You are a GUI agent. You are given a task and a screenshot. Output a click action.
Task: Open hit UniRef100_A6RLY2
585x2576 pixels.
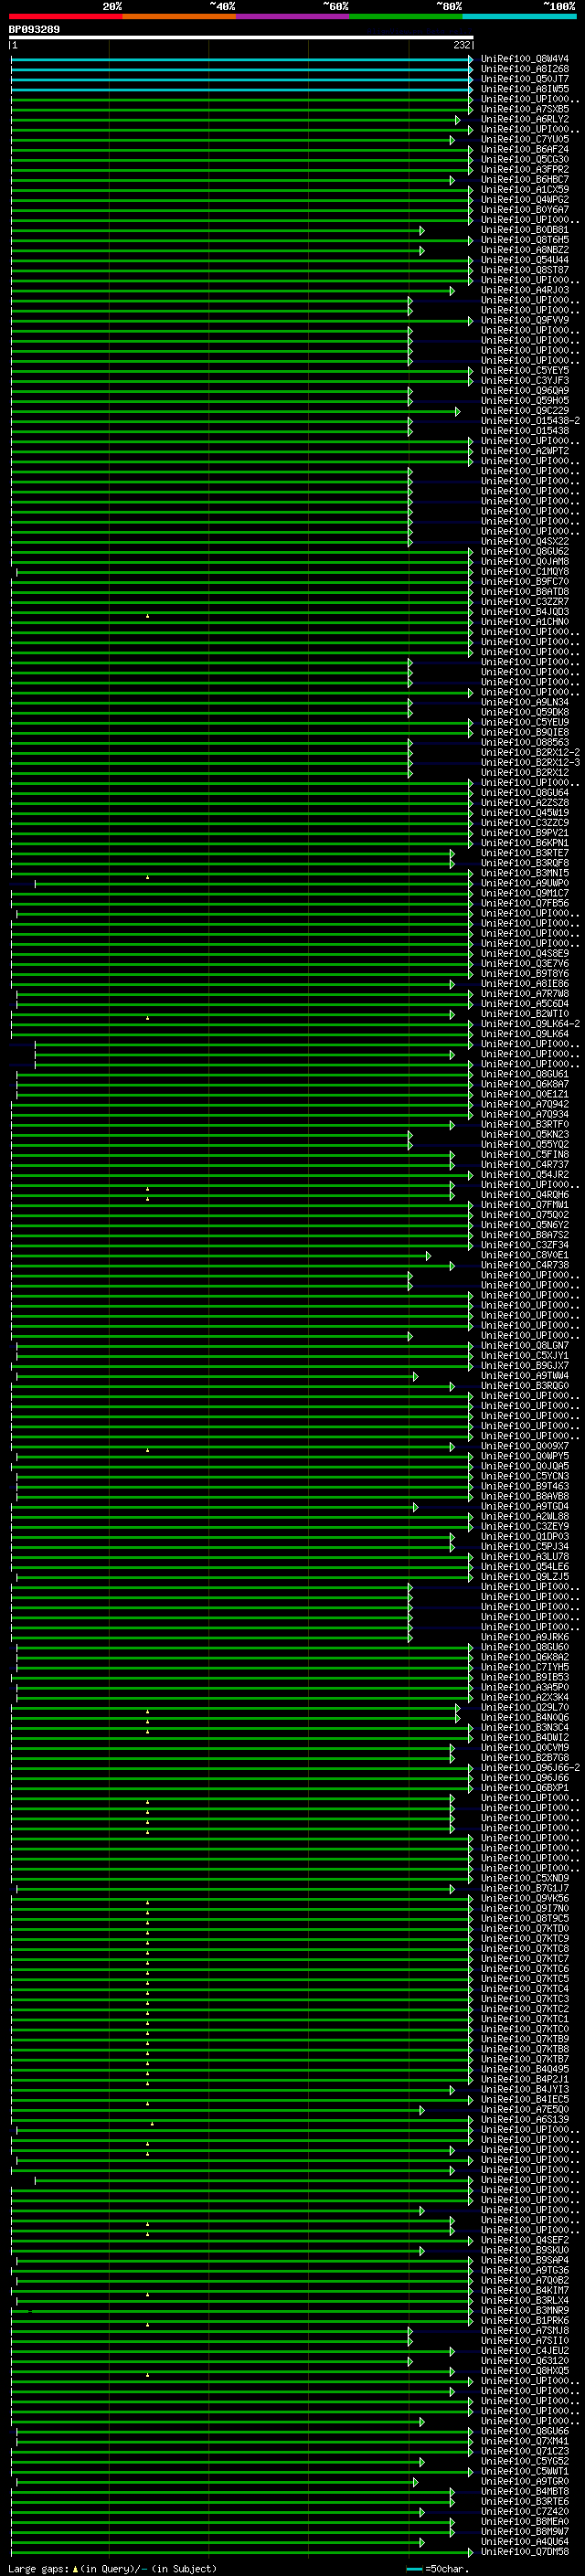pos(525,119)
